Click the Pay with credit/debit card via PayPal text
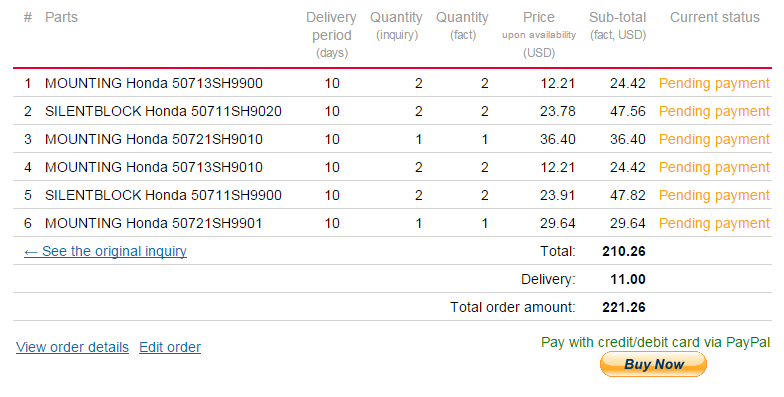The width and height of the screenshot is (784, 397). point(656,342)
